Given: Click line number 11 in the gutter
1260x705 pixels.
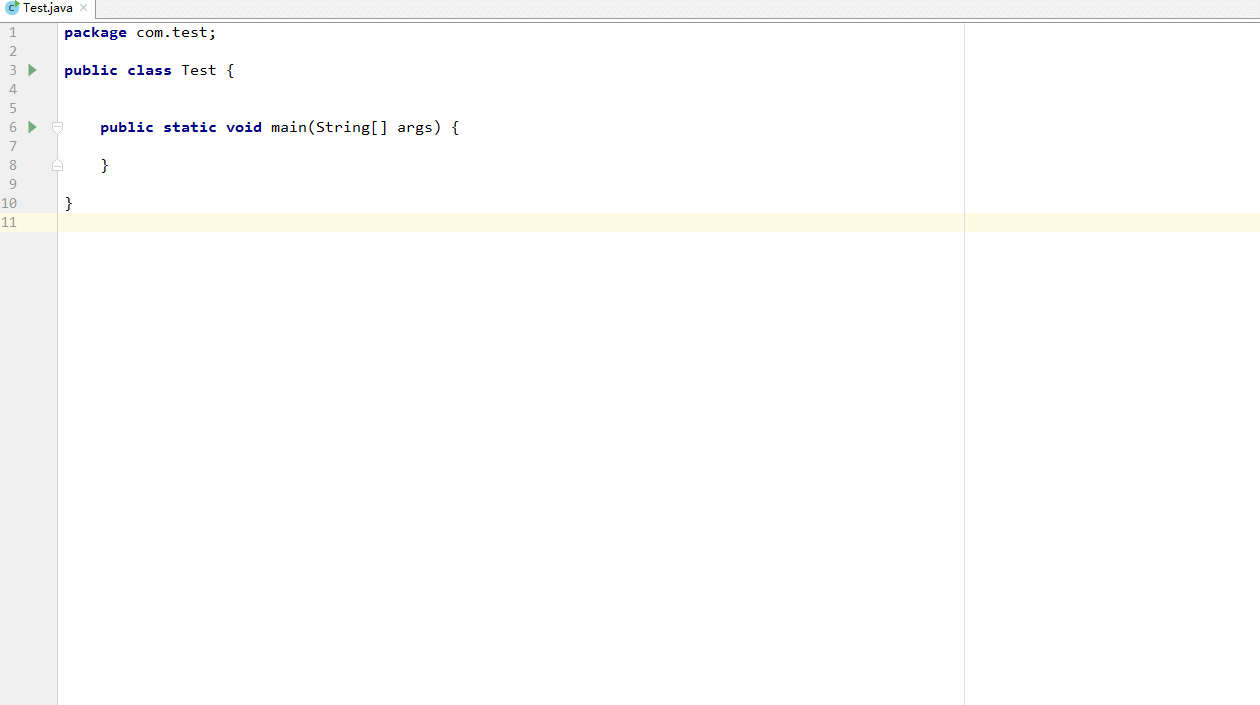Looking at the screenshot, I should pyautogui.click(x=9, y=222).
